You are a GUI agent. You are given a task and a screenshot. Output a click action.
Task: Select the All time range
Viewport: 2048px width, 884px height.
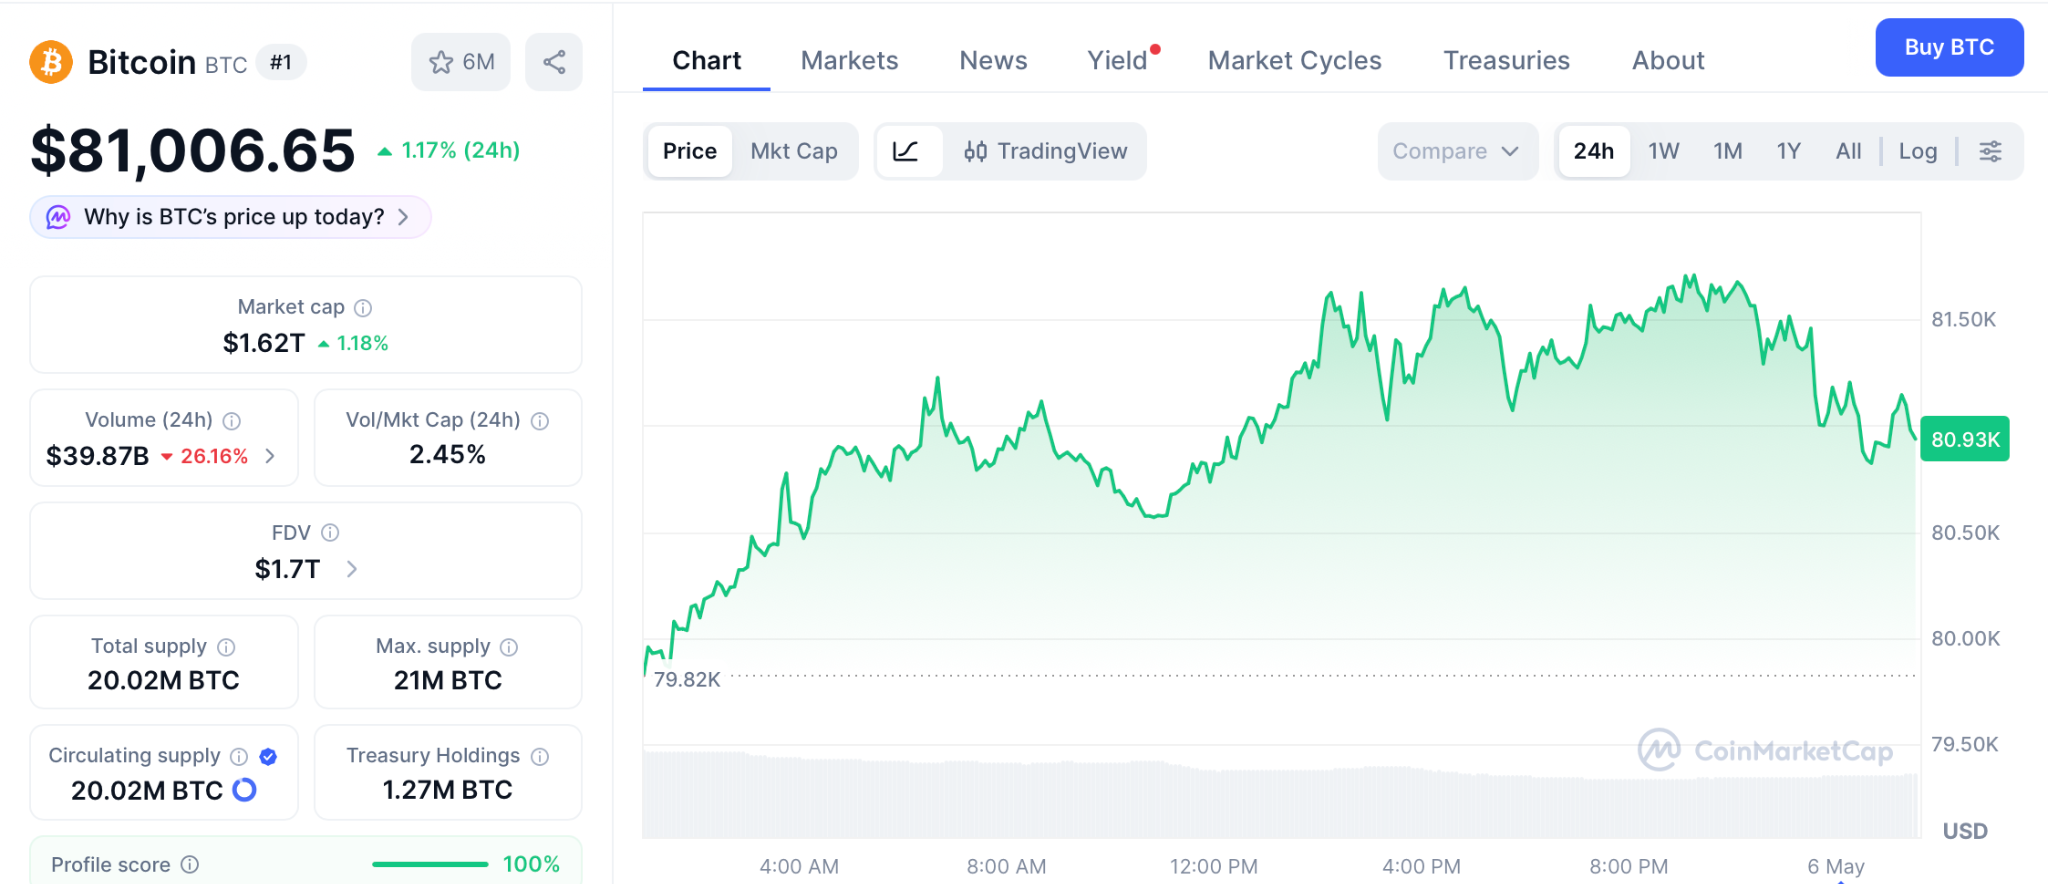pyautogui.click(x=1849, y=151)
